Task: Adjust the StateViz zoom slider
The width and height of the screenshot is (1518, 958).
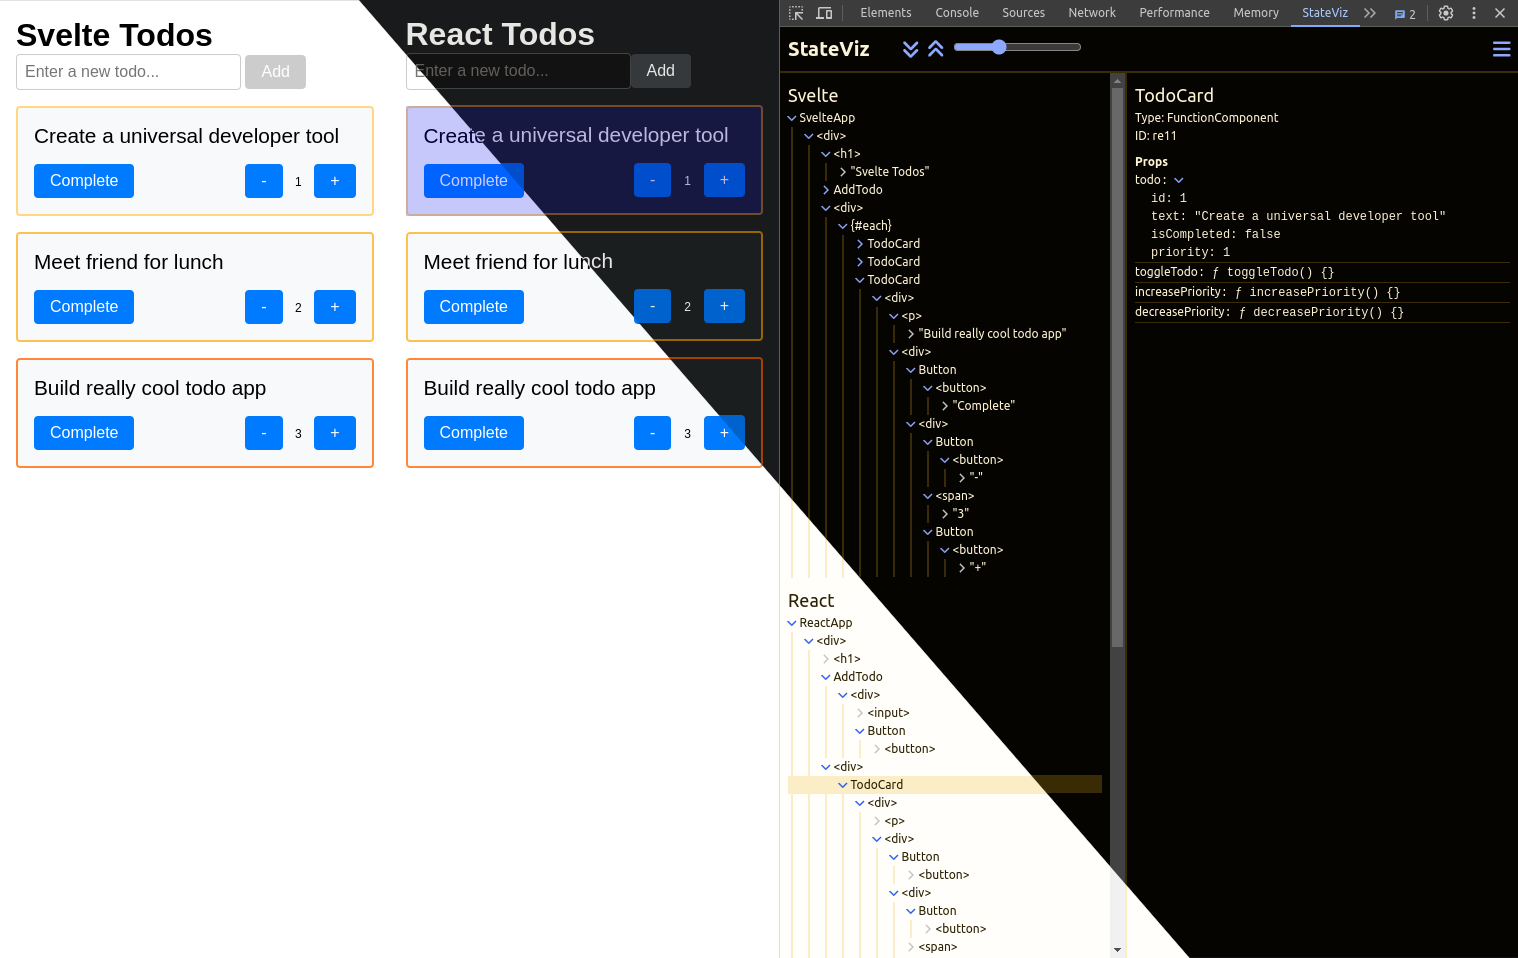Action: (1017, 47)
